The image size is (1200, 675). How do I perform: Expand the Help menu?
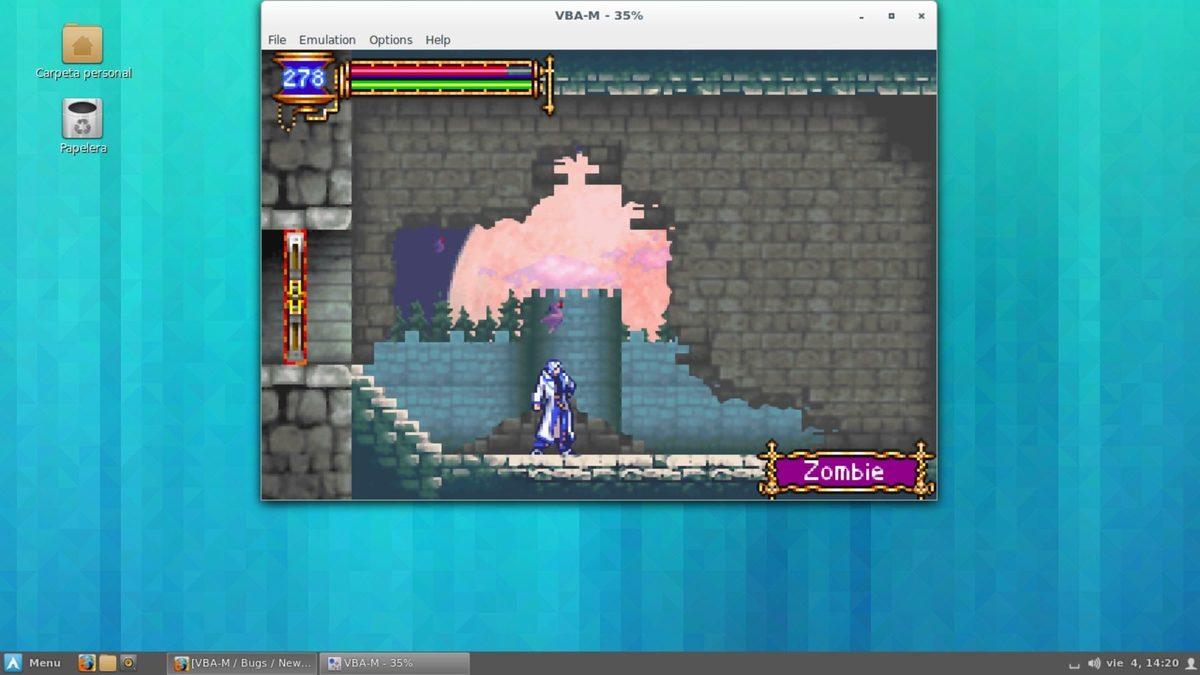pos(438,40)
